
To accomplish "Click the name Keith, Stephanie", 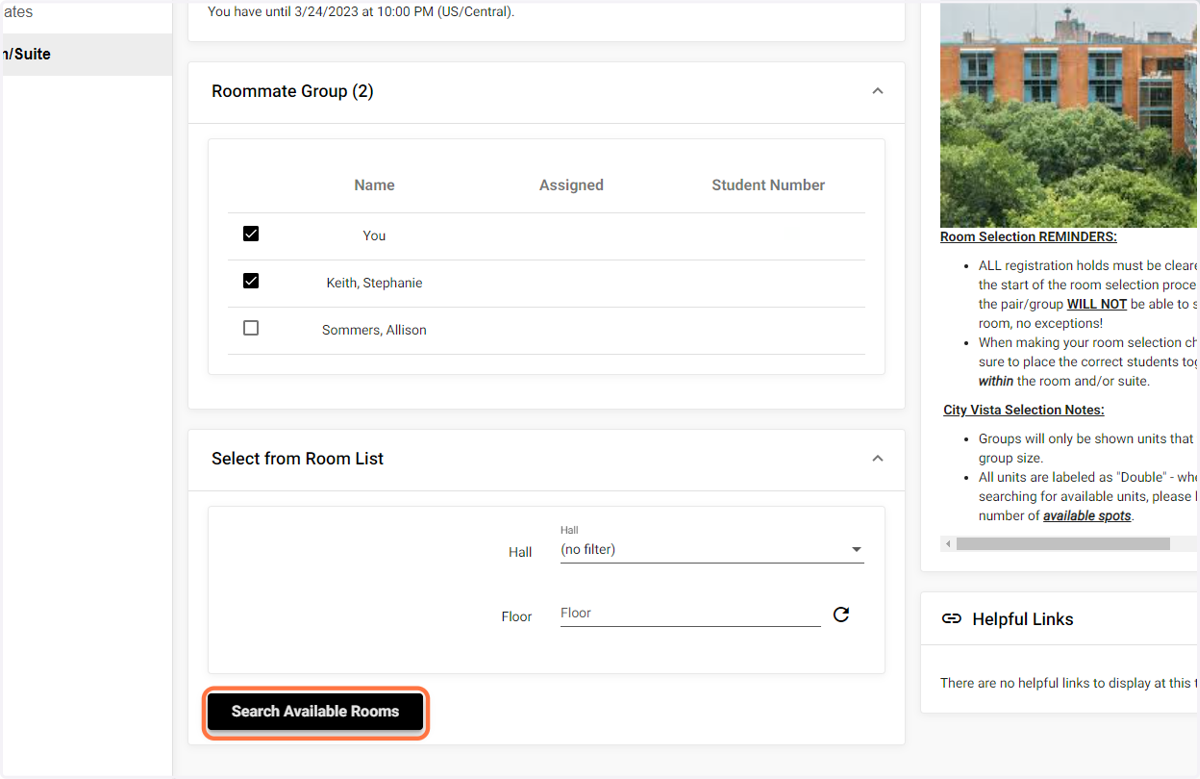I will [x=374, y=283].
